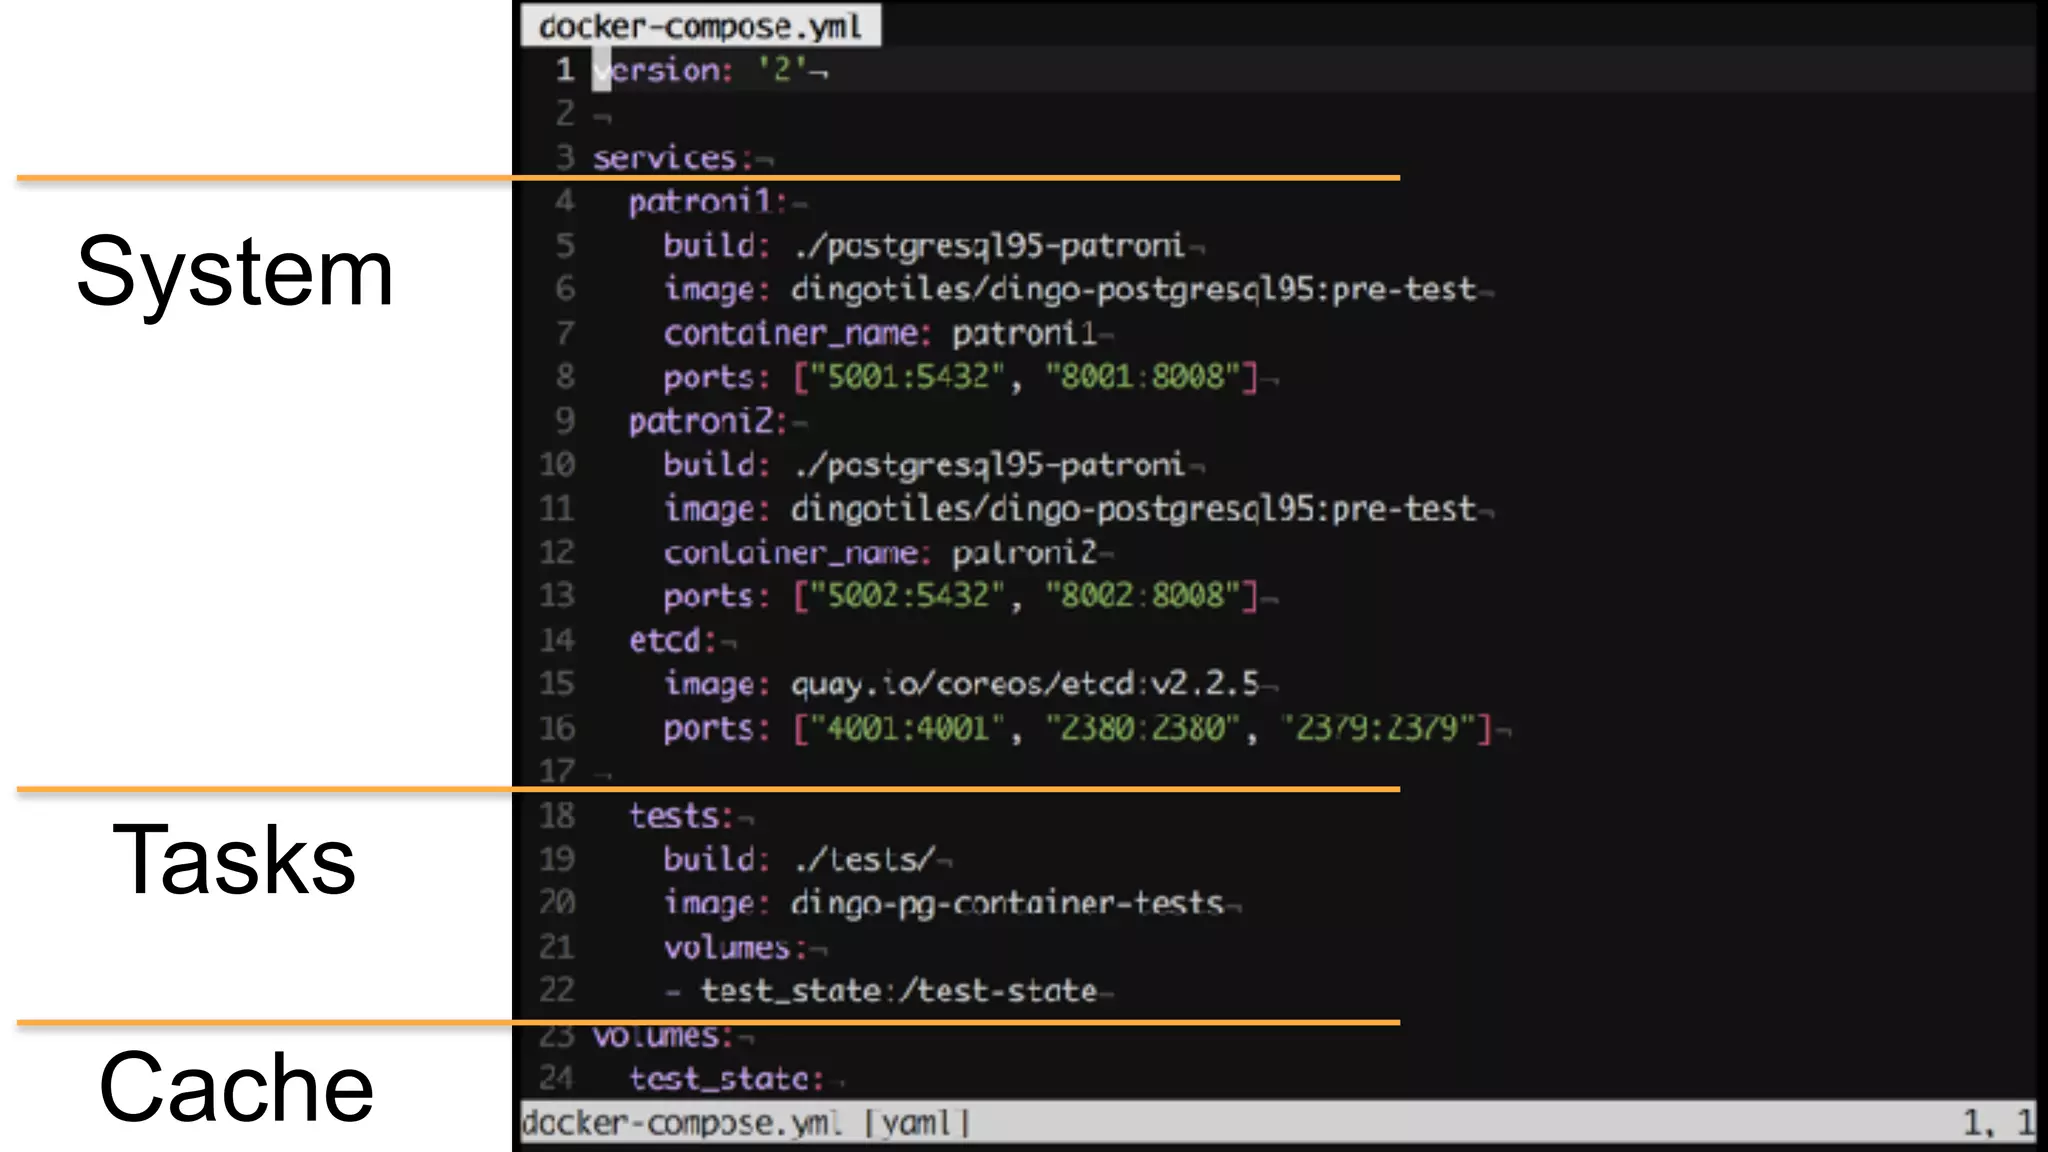Image resolution: width=2048 pixels, height=1152 pixels.
Task: Click the "8002:8008" port mapping
Action: coord(1142,596)
